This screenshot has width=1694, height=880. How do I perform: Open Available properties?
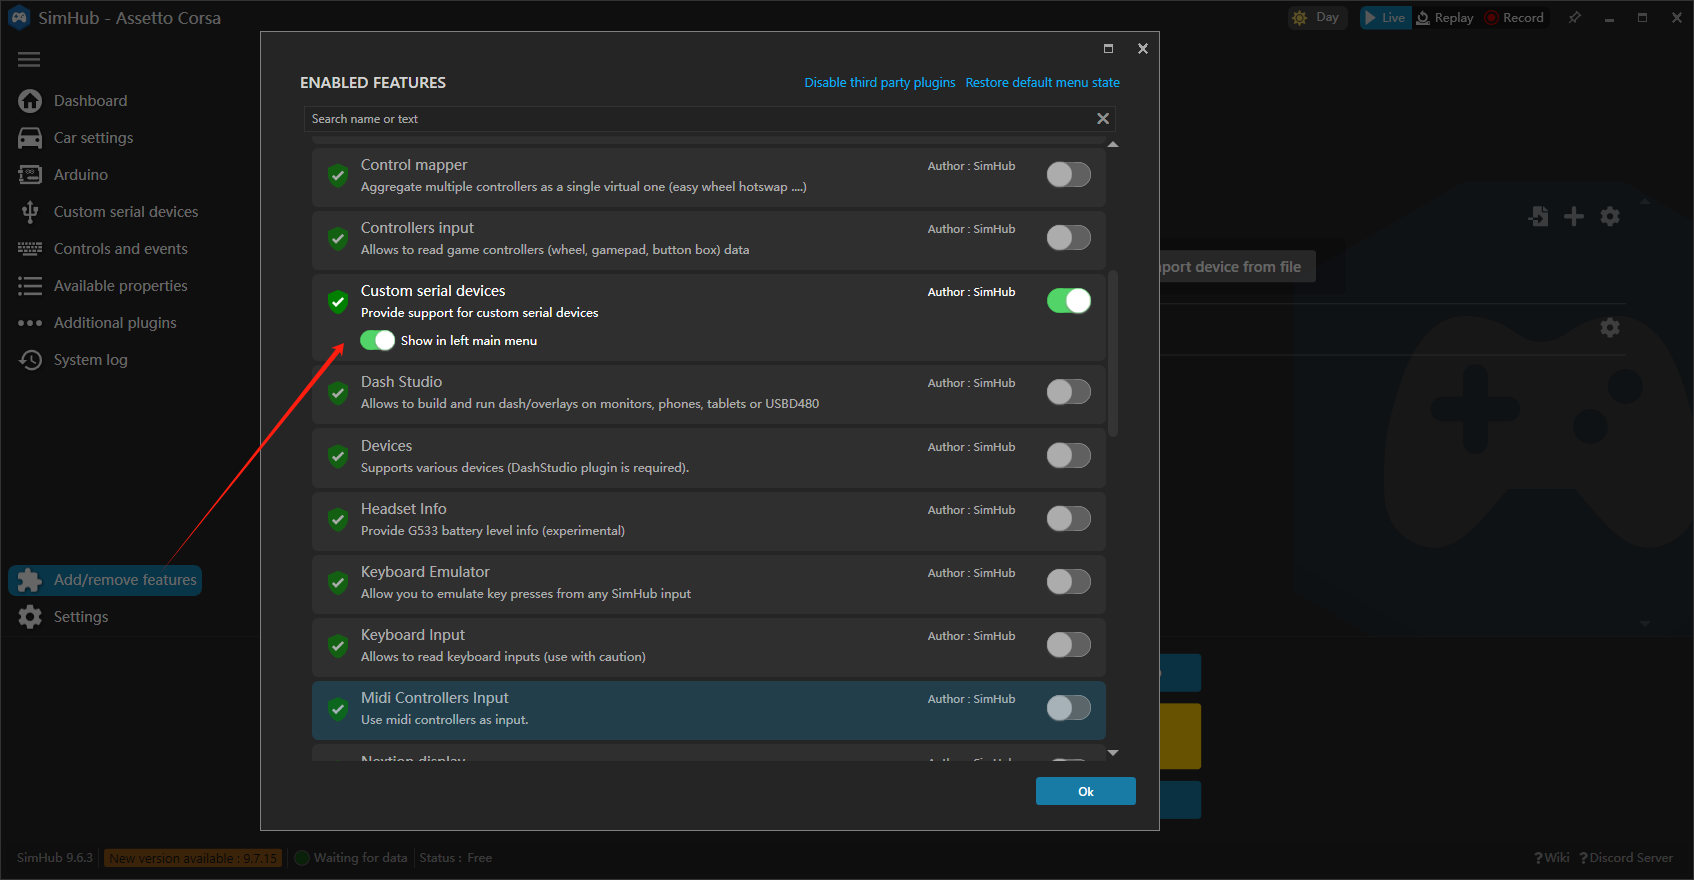(x=121, y=286)
